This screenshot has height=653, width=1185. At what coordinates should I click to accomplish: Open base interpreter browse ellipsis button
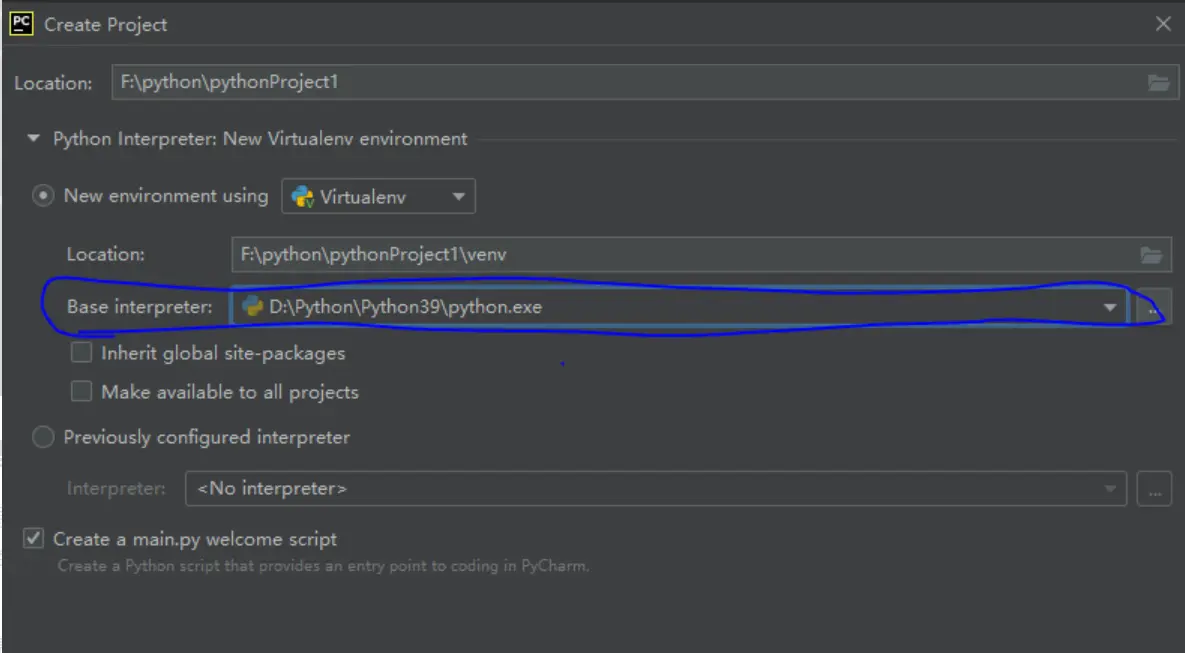pyautogui.click(x=1153, y=308)
